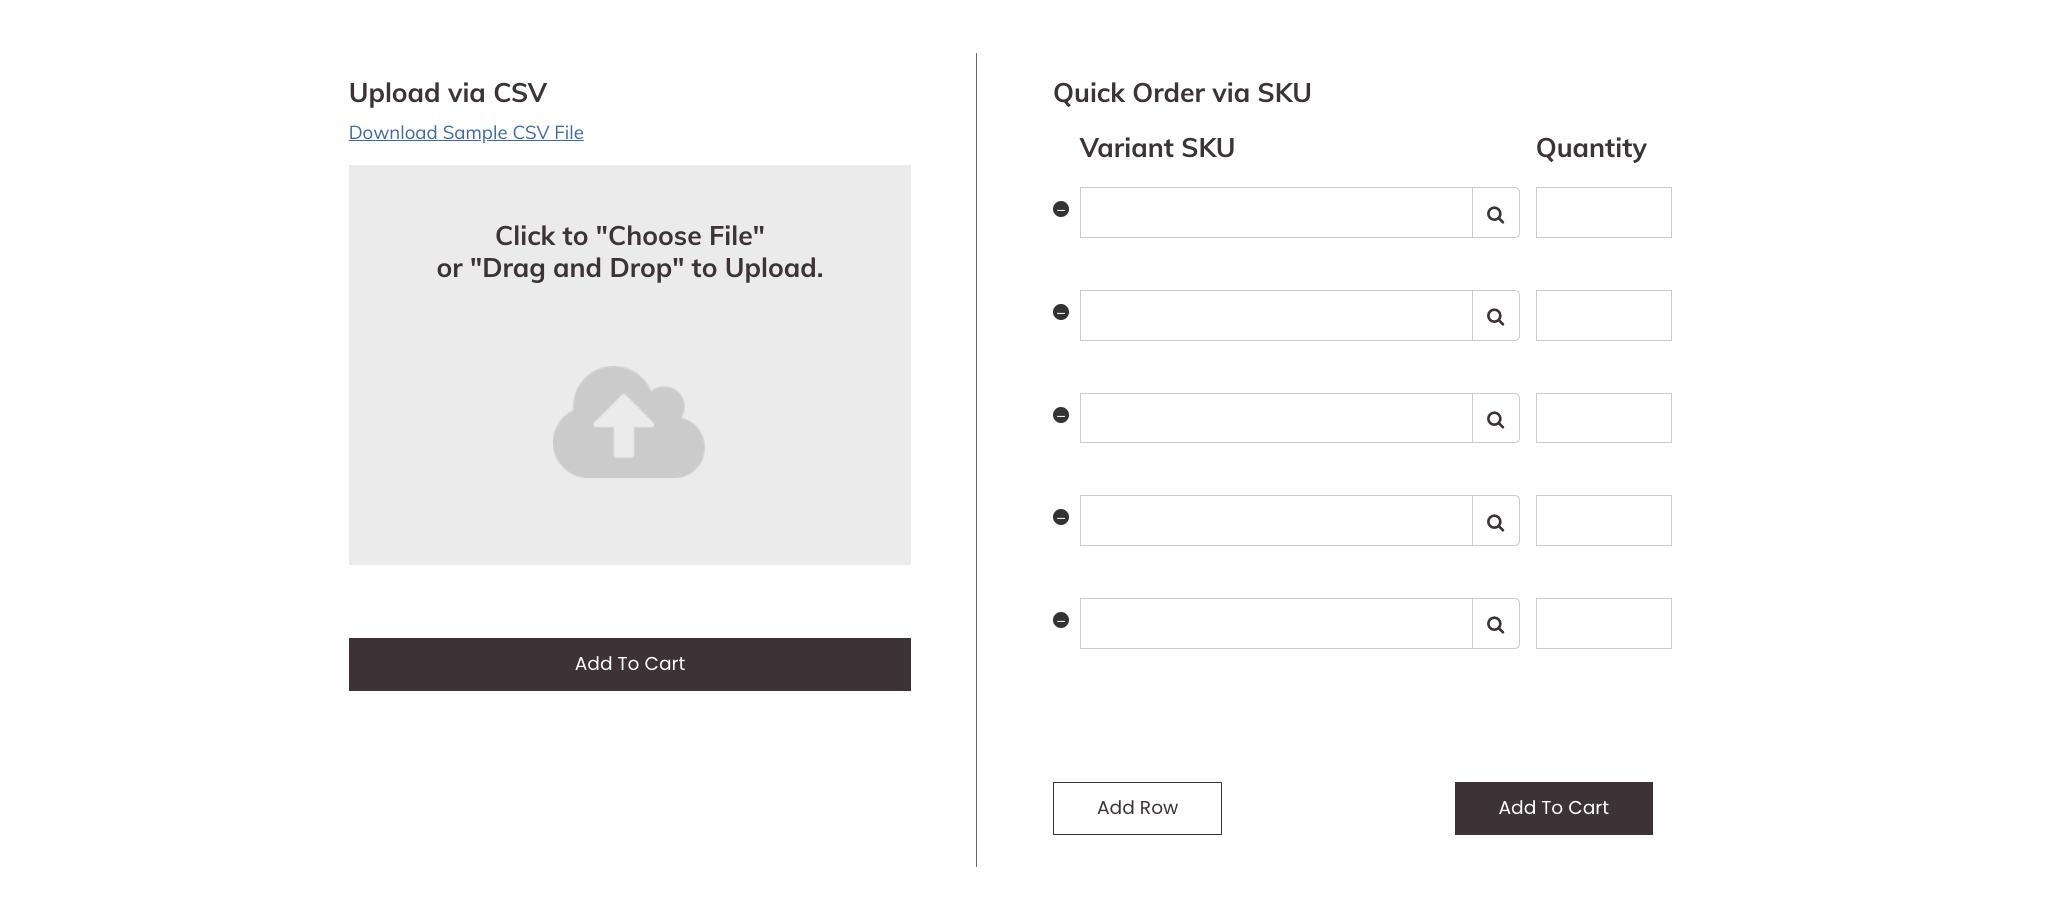Remove the second SKU row

tap(1061, 312)
